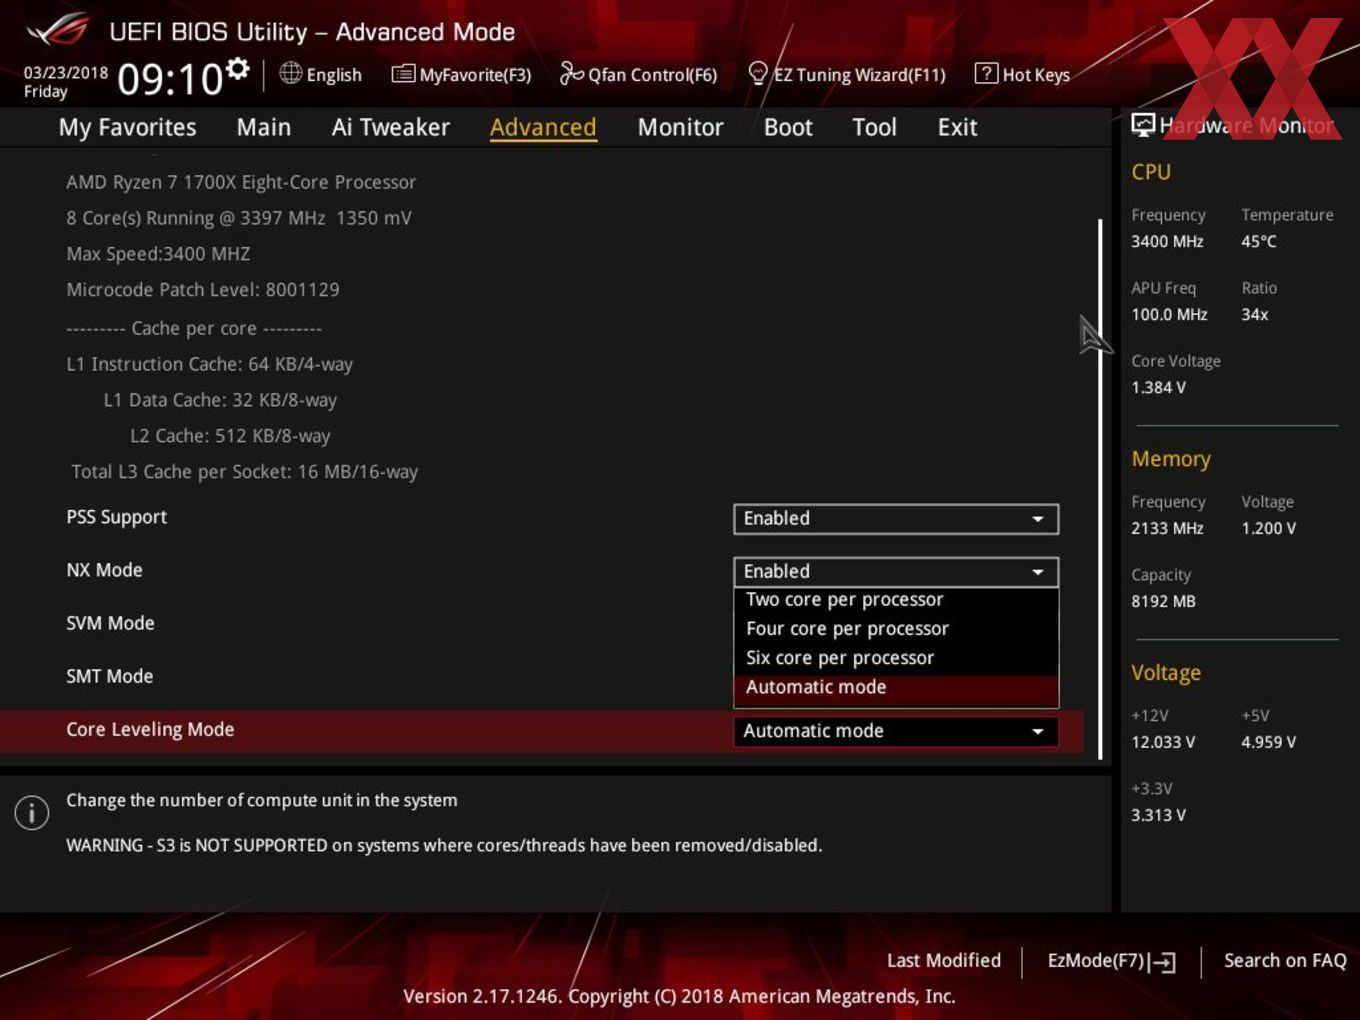The height and width of the screenshot is (1020, 1360).
Task: Click the EzMode exit arrow icon
Action: coord(1162,962)
